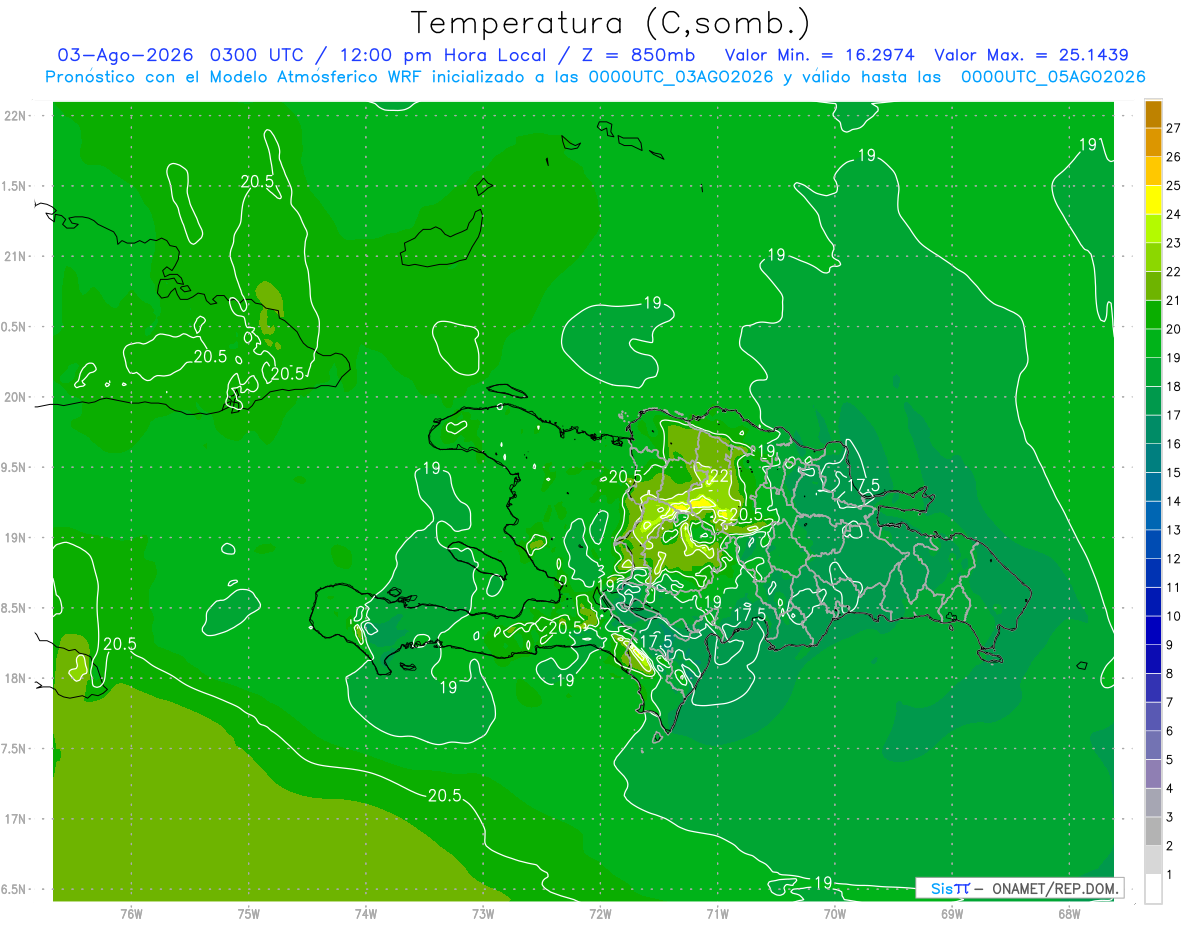Click the "17N" latitude axis label
The width and height of the screenshot is (1200, 927).
17,819
